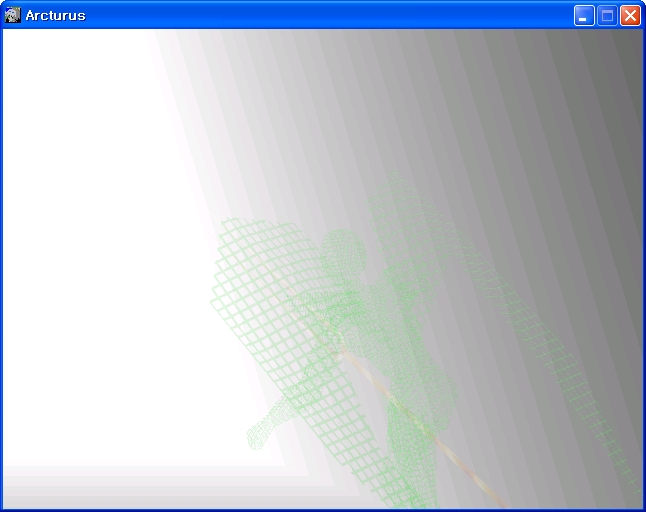Minimize the Arcturus window
This screenshot has width=646, height=512.
[x=584, y=15]
